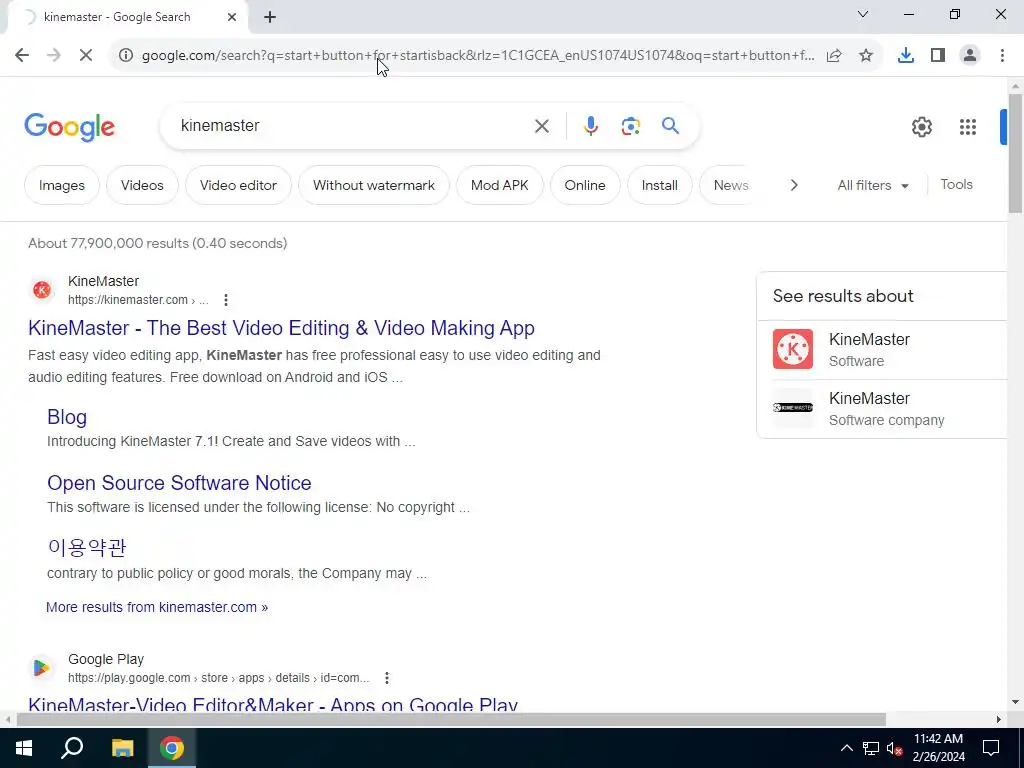Select the Video editor filter chip
The image size is (1024, 768).
point(238,185)
